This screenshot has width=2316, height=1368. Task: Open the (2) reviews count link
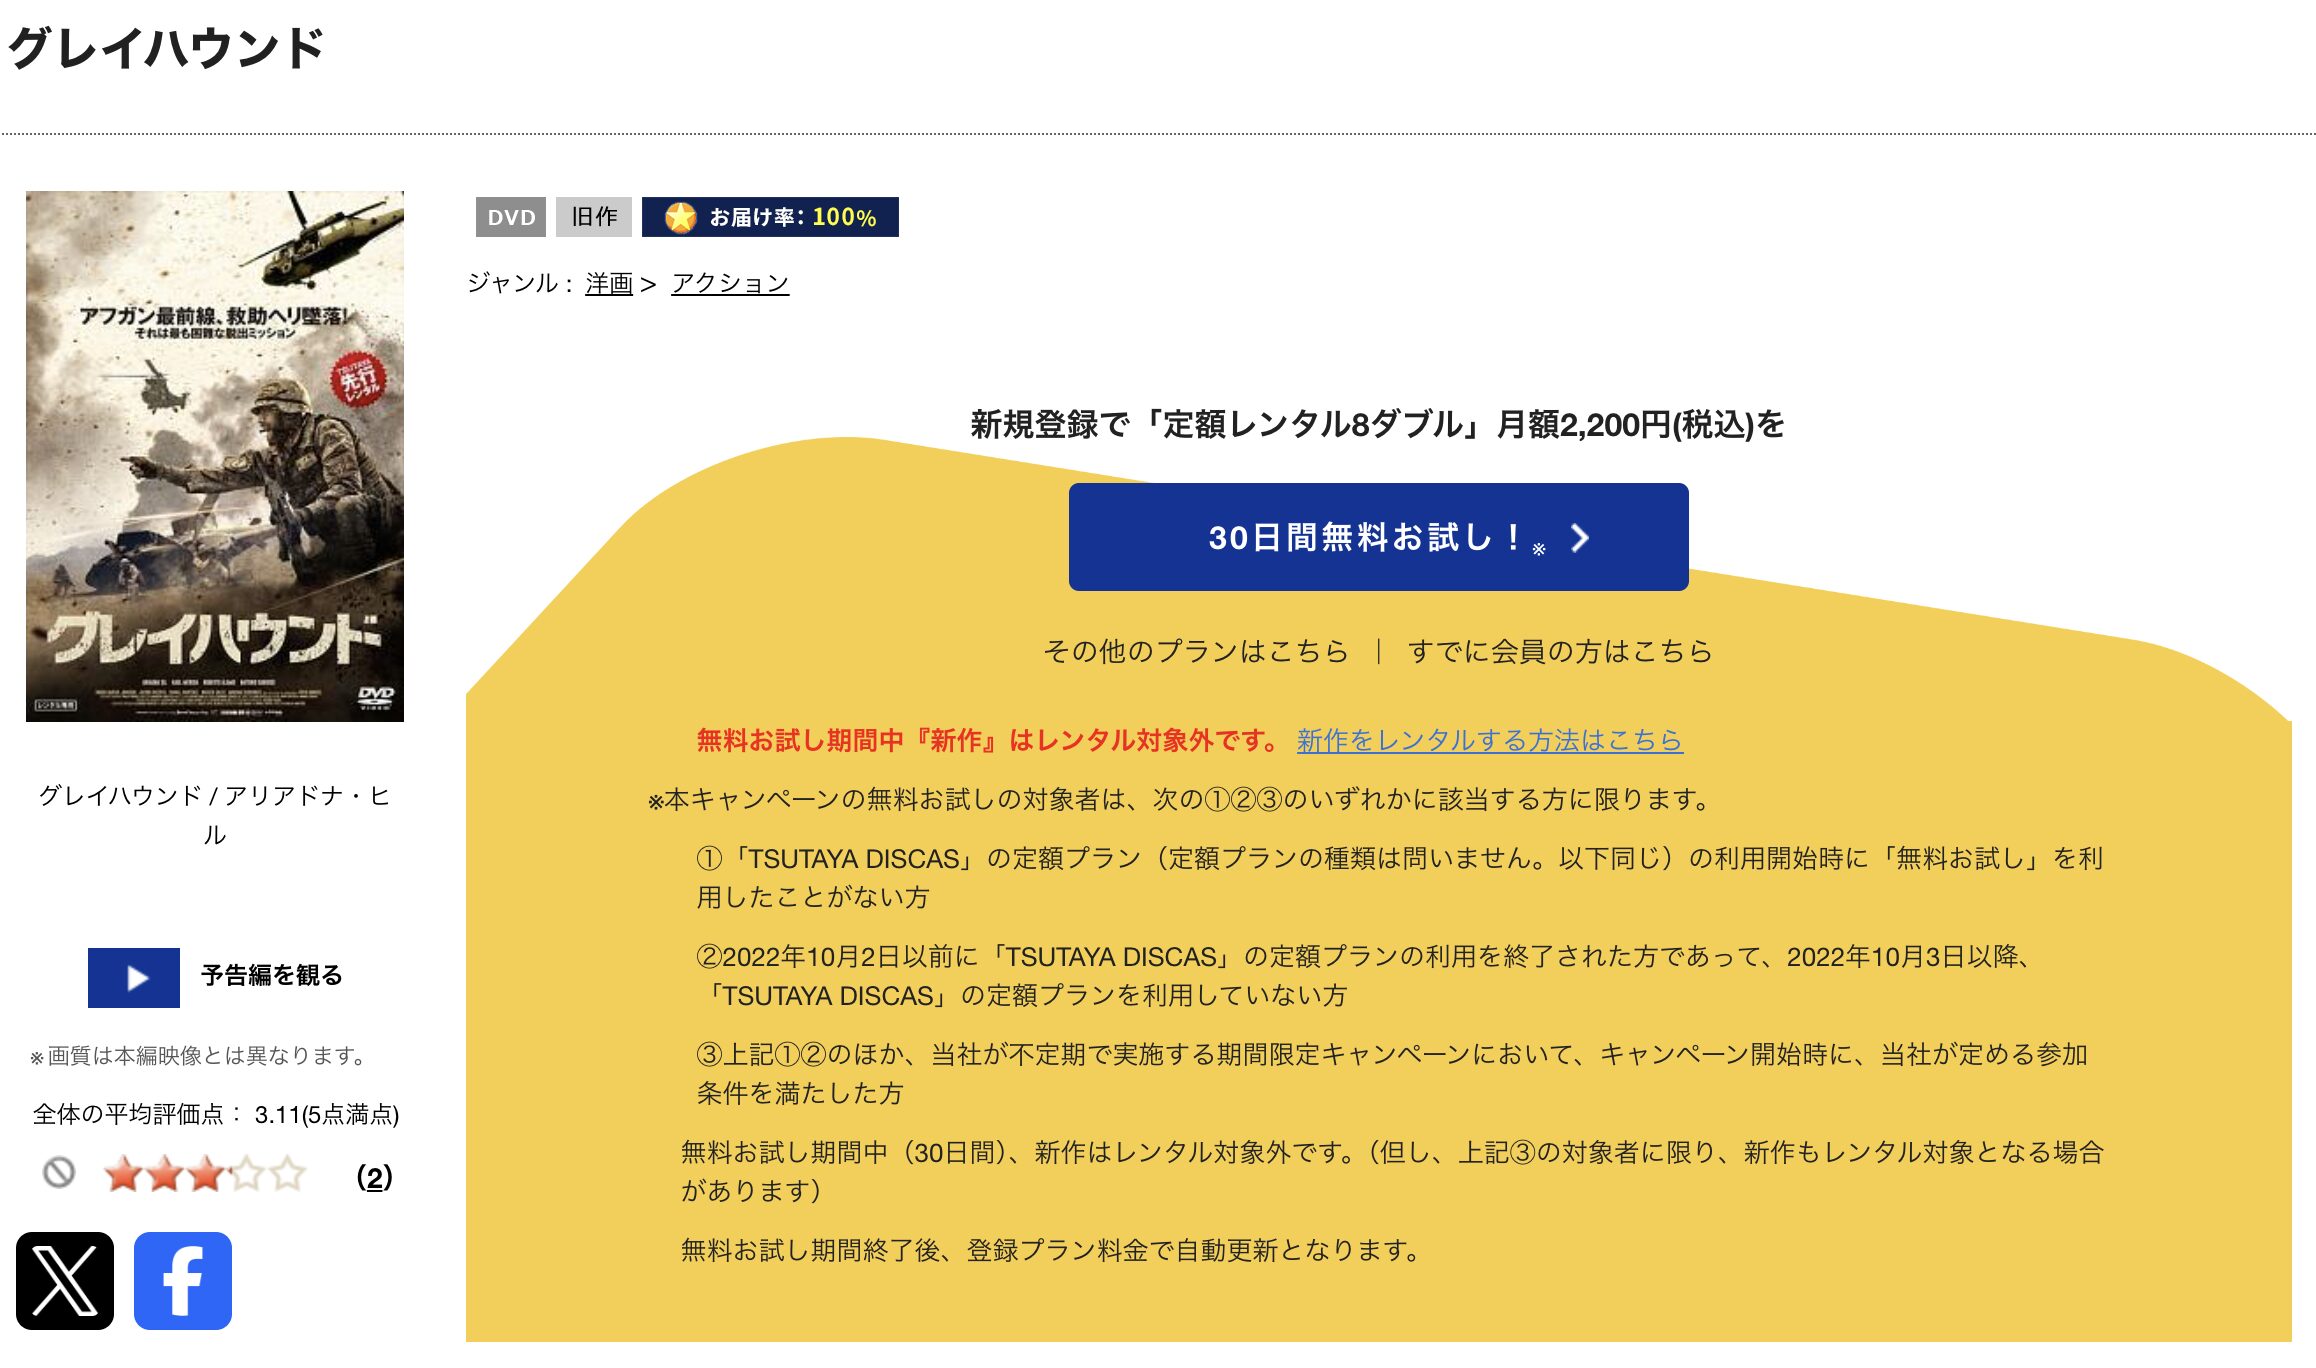374,1177
